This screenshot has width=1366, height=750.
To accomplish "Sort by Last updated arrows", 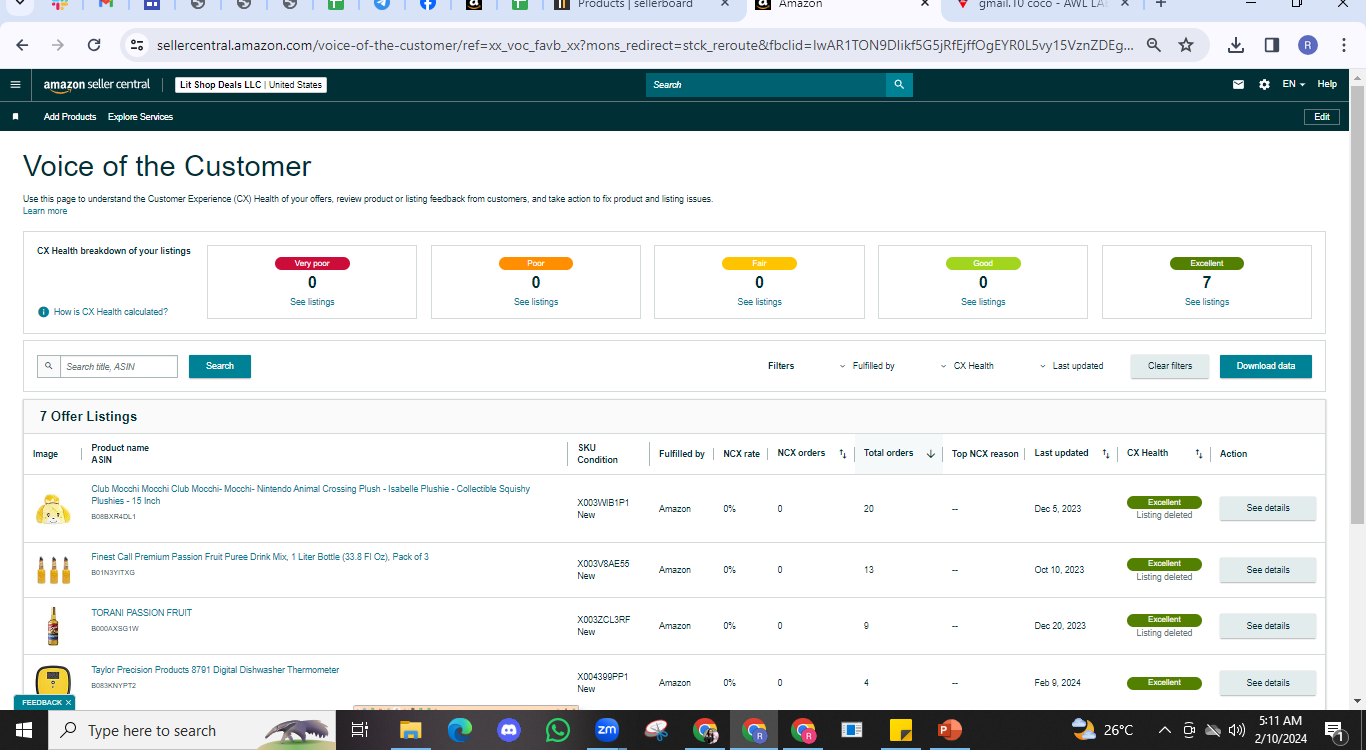I will click(x=1105, y=454).
